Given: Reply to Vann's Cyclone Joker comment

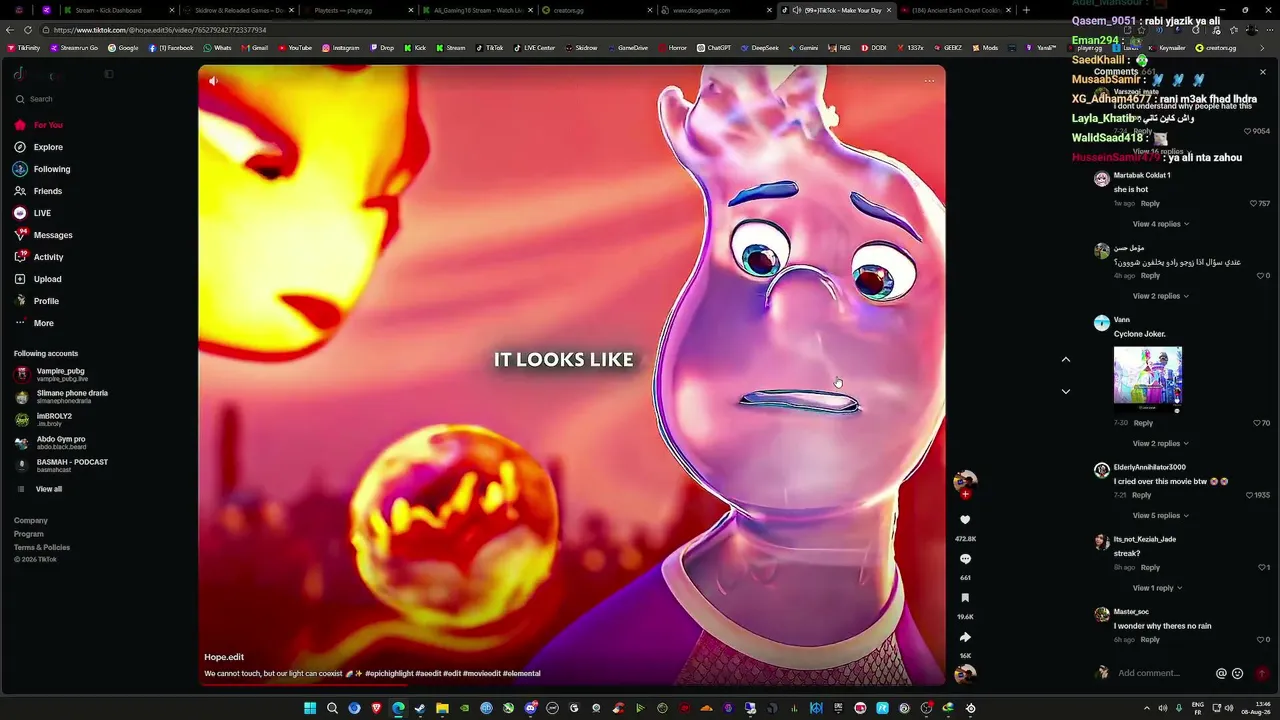Looking at the screenshot, I should tap(1143, 423).
